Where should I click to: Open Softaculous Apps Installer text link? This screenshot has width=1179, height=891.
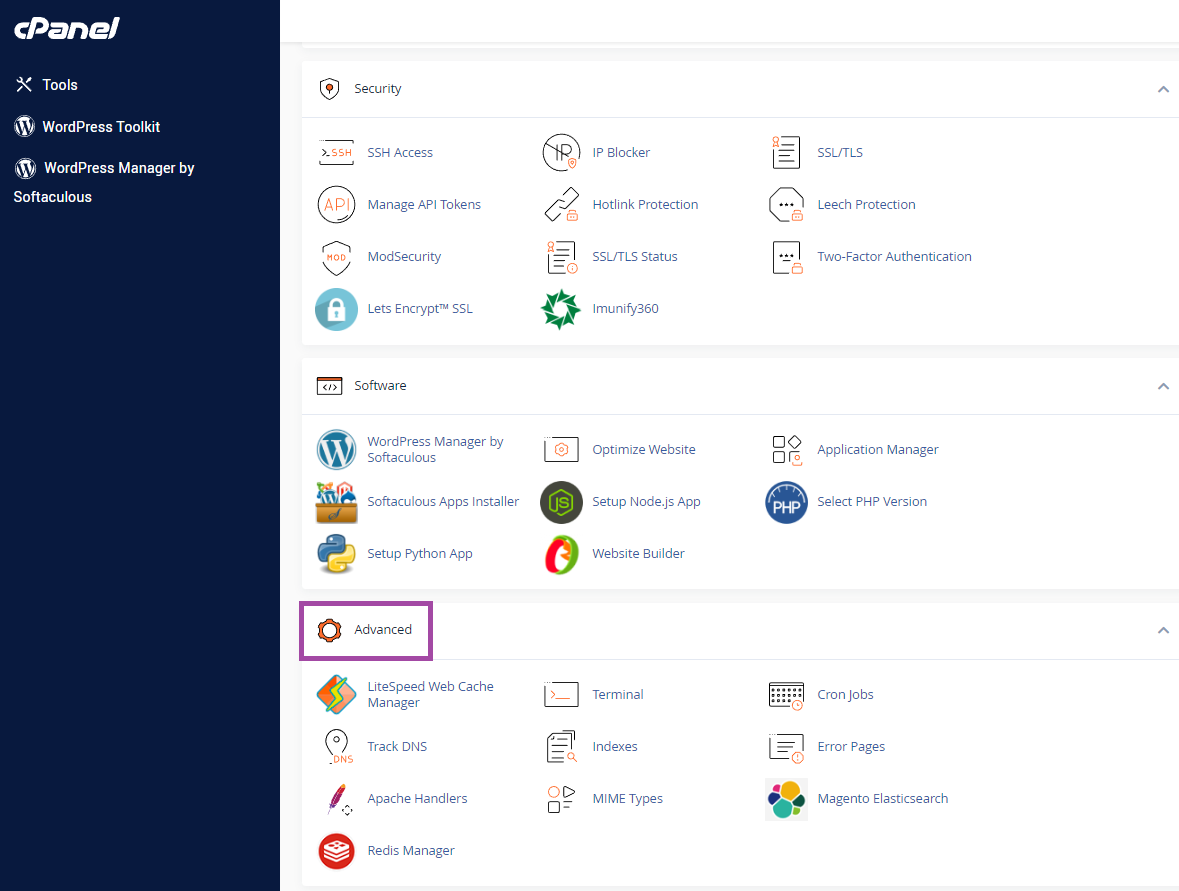[x=443, y=502]
